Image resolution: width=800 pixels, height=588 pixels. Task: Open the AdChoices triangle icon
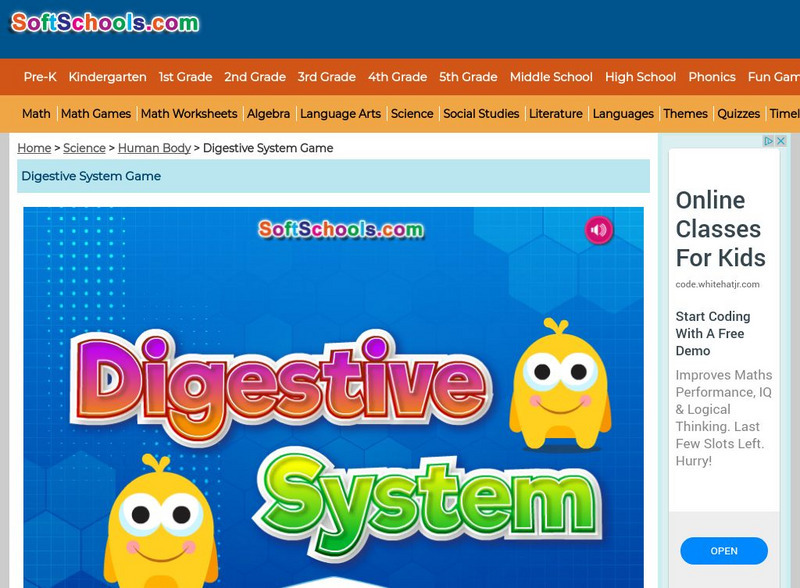[x=768, y=141]
